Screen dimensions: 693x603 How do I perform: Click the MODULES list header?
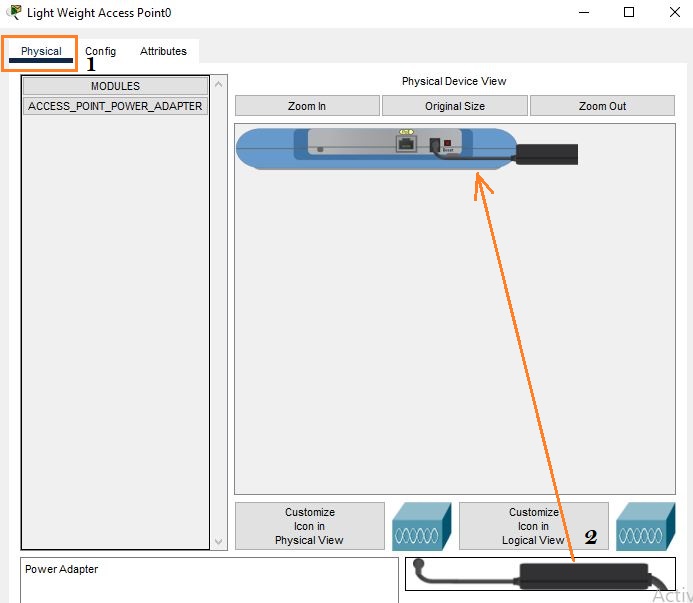115,86
